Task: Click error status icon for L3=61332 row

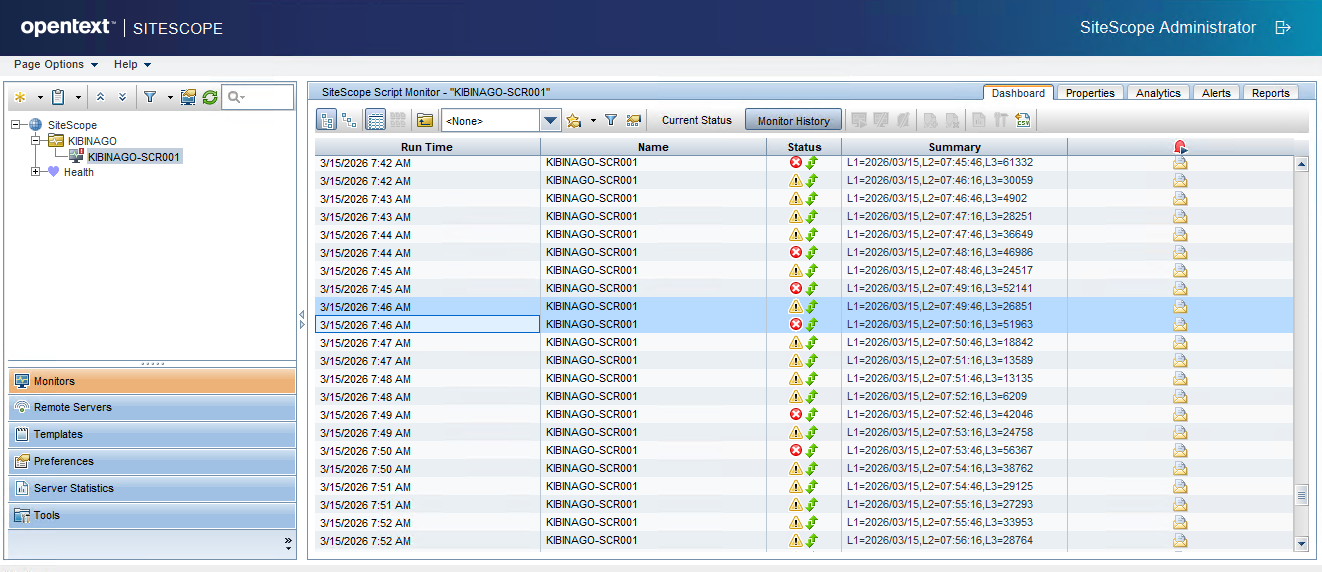Action: [x=796, y=162]
